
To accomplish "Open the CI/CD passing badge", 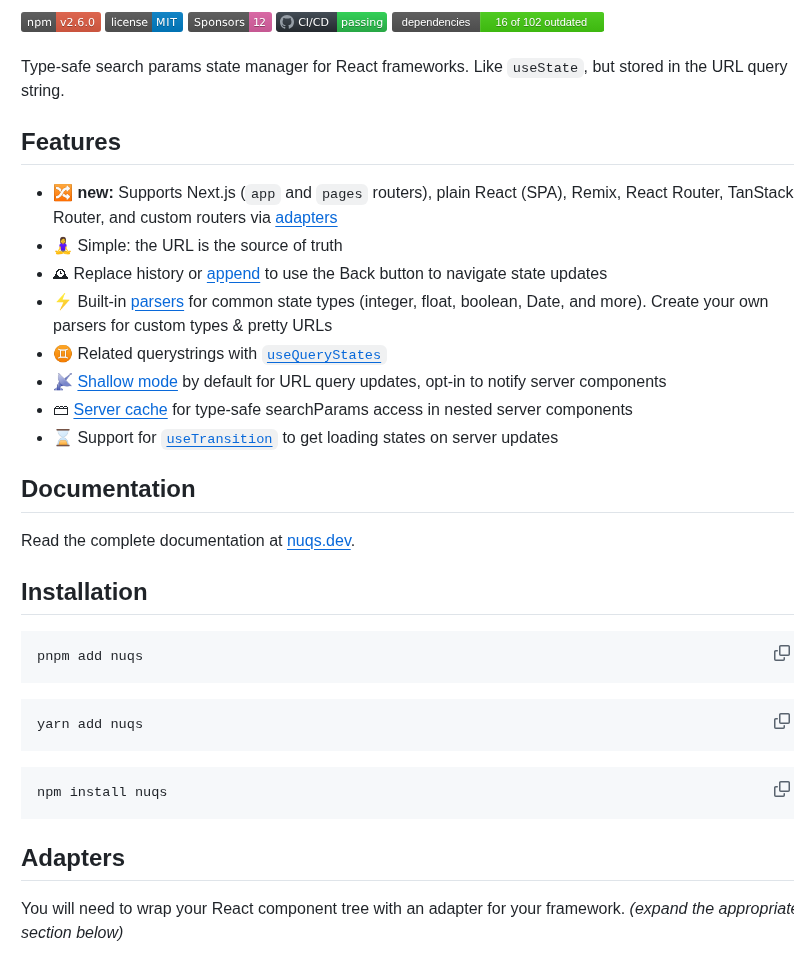I will 332,22.
